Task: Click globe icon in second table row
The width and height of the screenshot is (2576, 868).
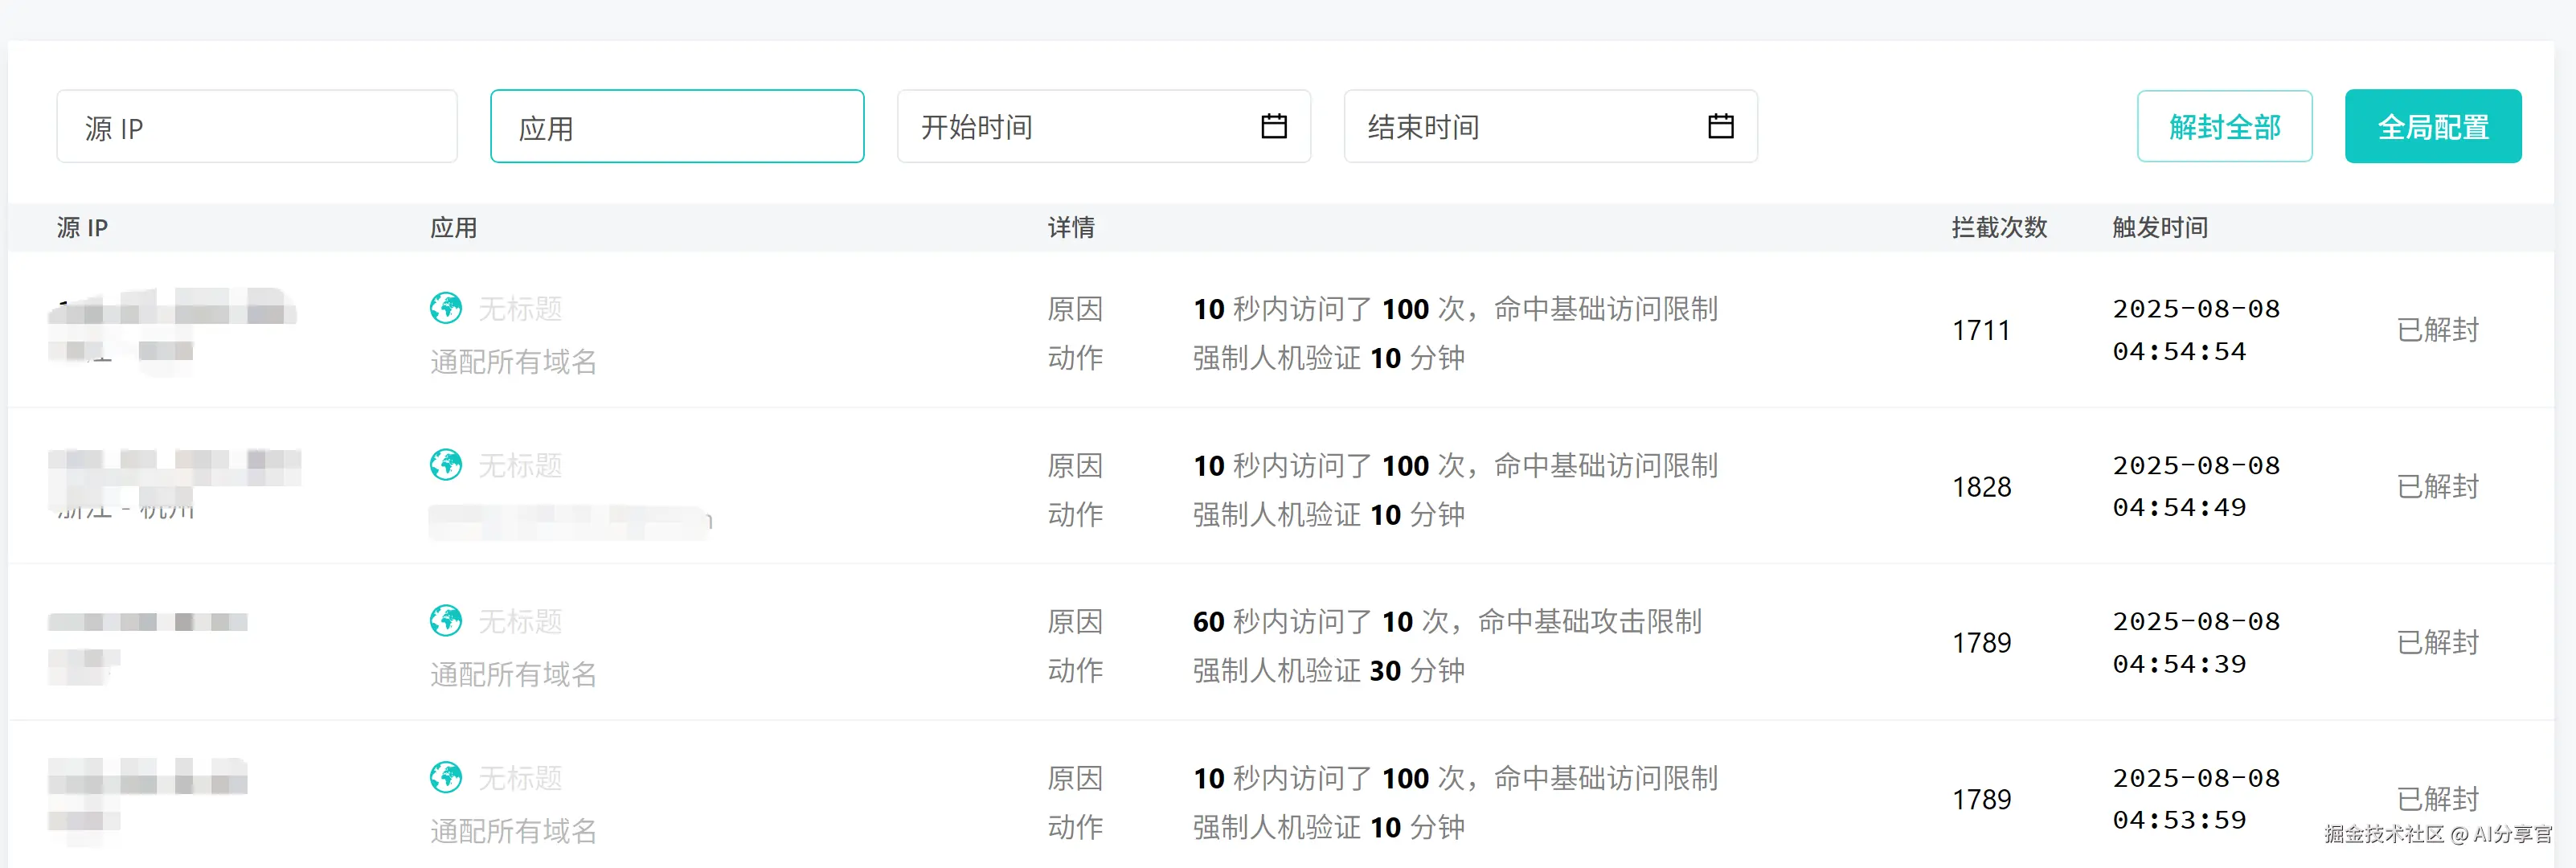Action: point(446,465)
